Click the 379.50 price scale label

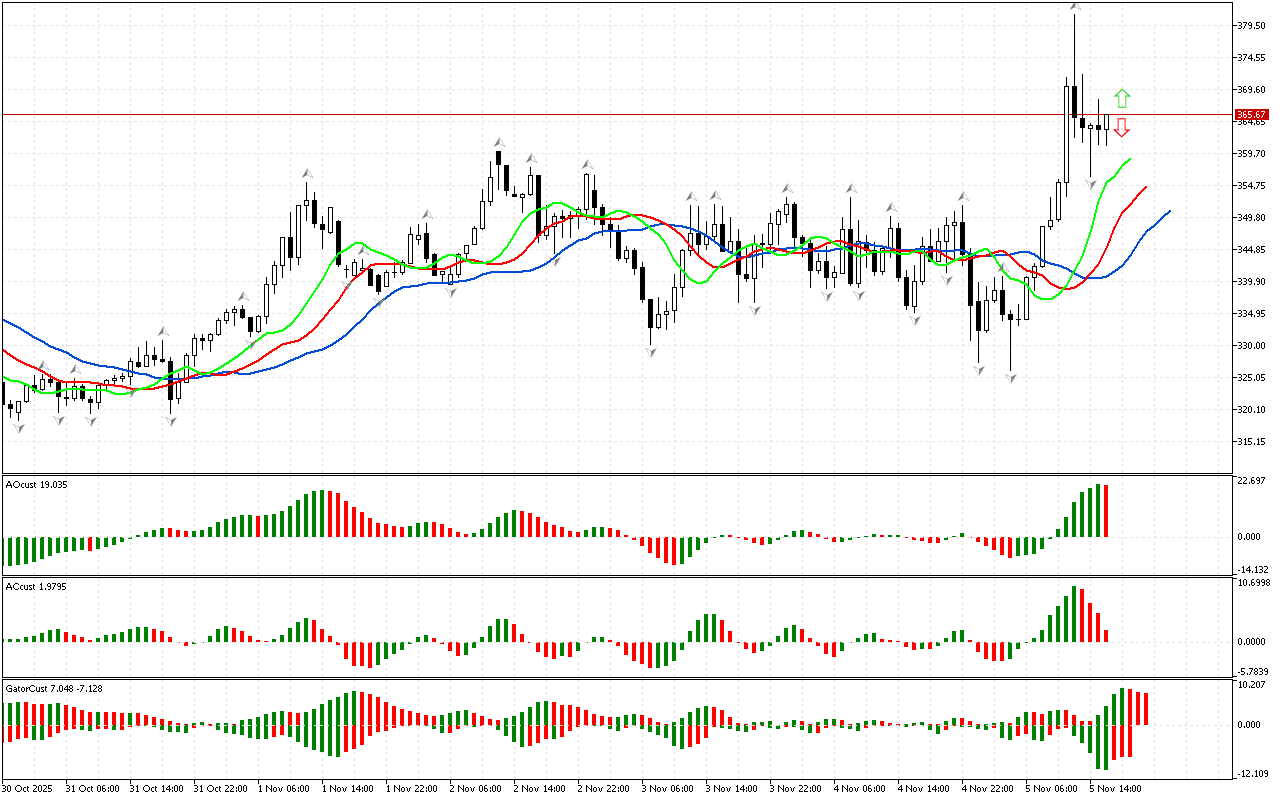[1252, 26]
